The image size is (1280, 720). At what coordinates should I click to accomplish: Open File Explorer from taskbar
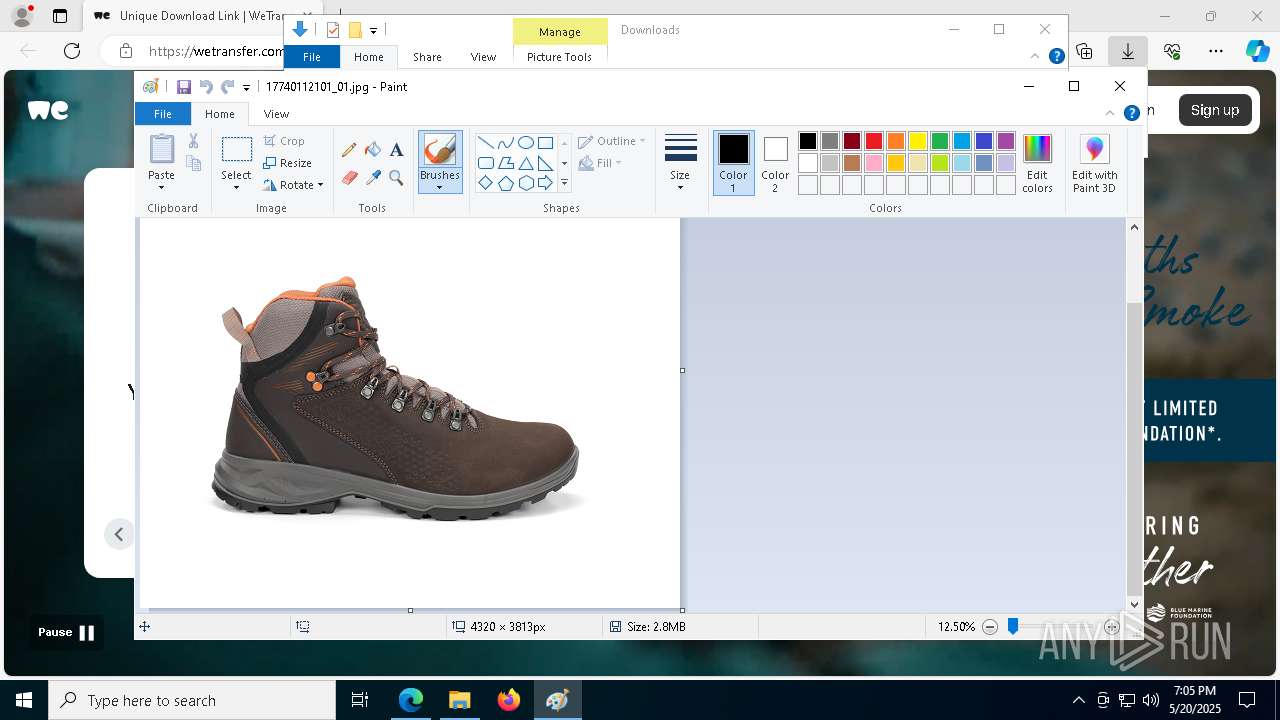pos(459,700)
